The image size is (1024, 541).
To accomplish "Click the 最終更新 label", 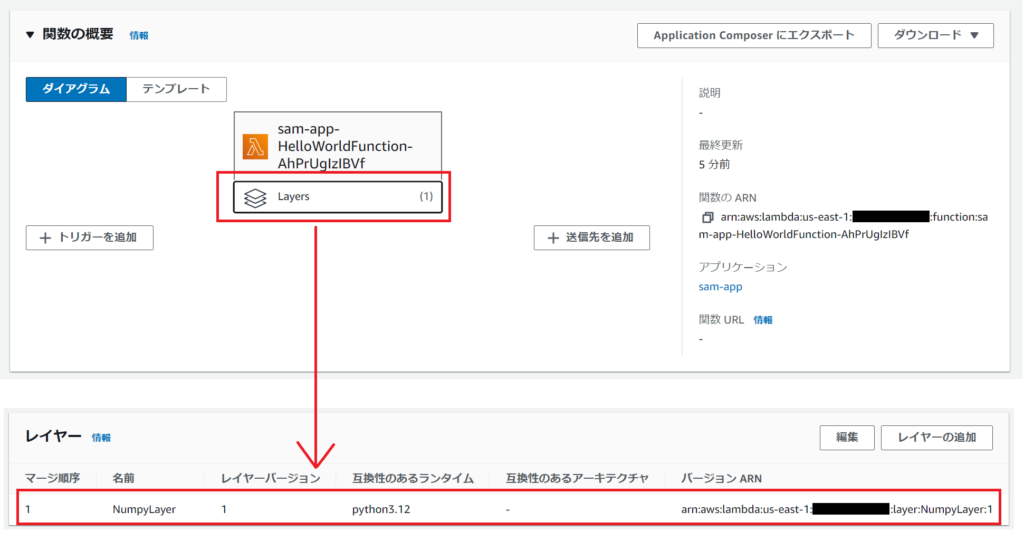I will 720,145.
